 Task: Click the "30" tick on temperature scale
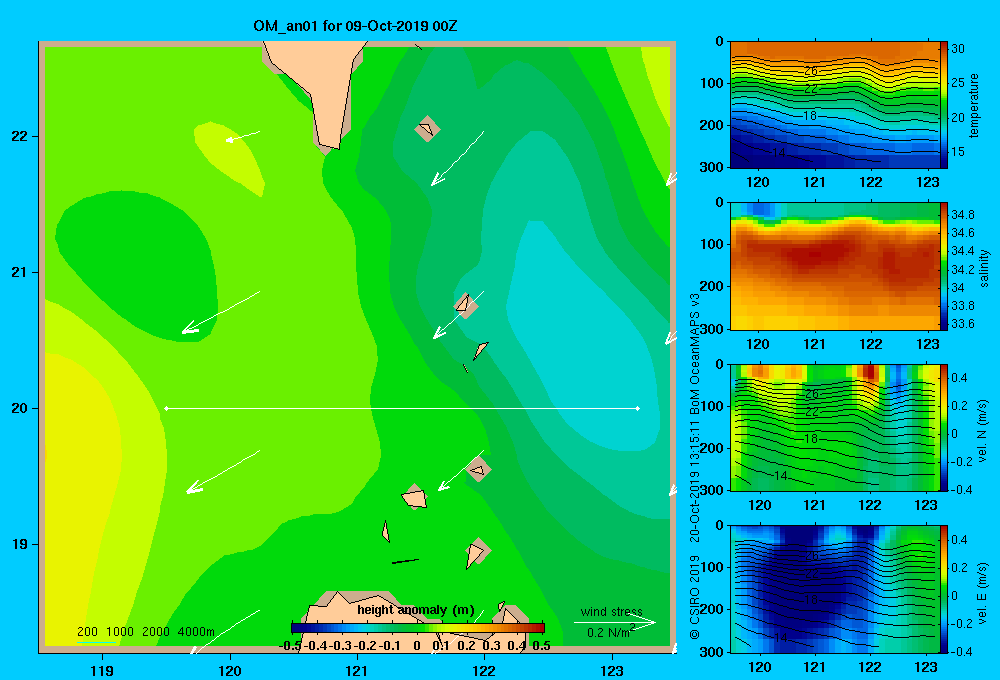(x=958, y=48)
